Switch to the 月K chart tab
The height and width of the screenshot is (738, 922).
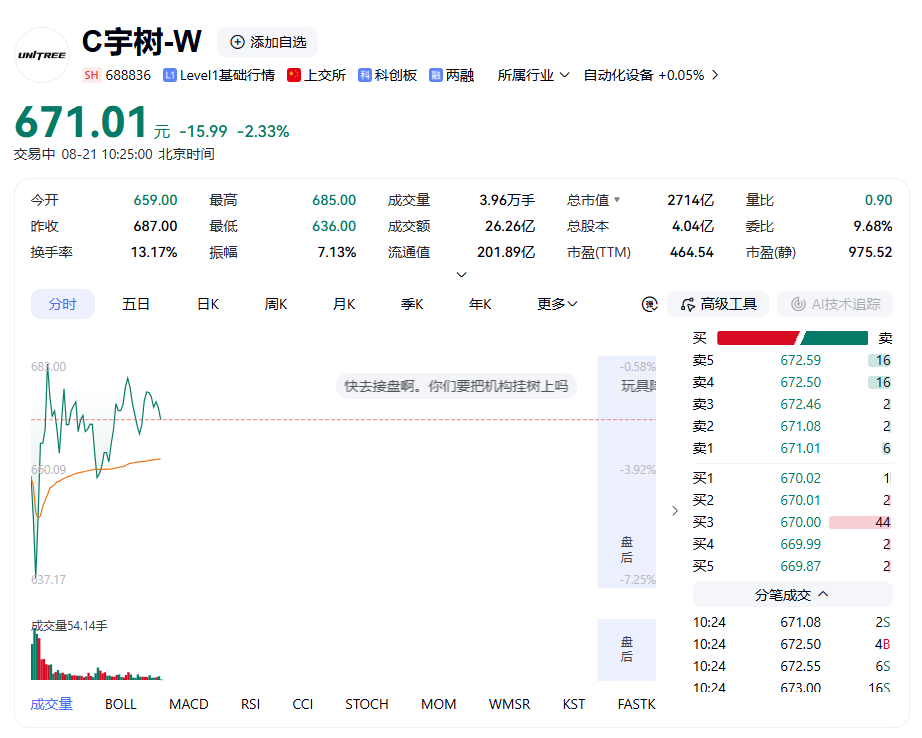[x=344, y=304]
